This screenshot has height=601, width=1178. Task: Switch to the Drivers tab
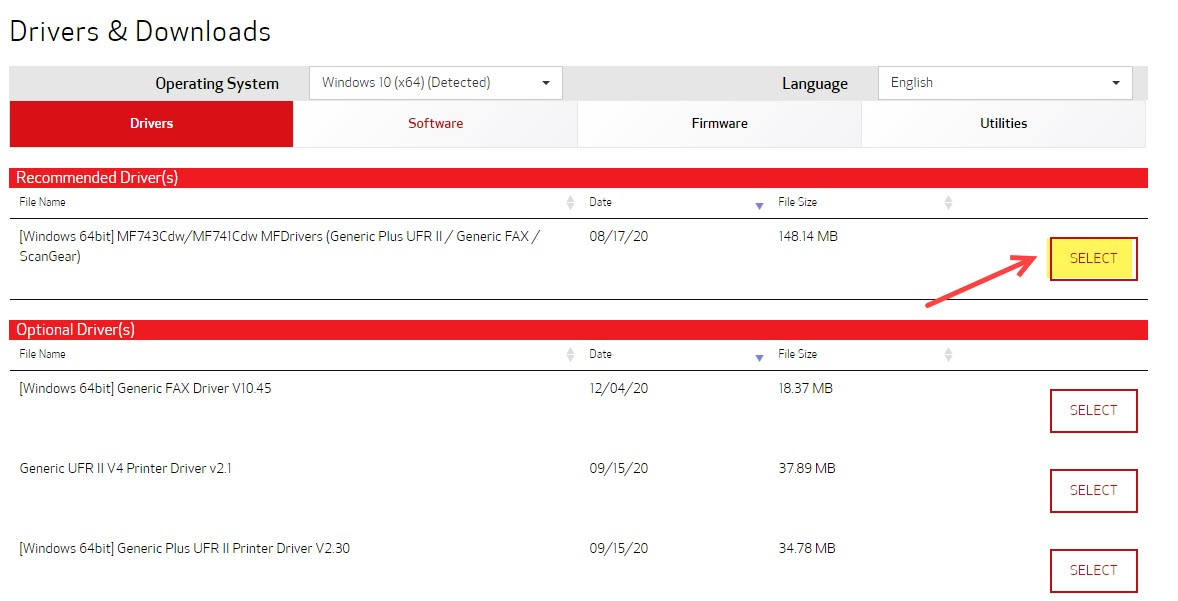(x=151, y=123)
